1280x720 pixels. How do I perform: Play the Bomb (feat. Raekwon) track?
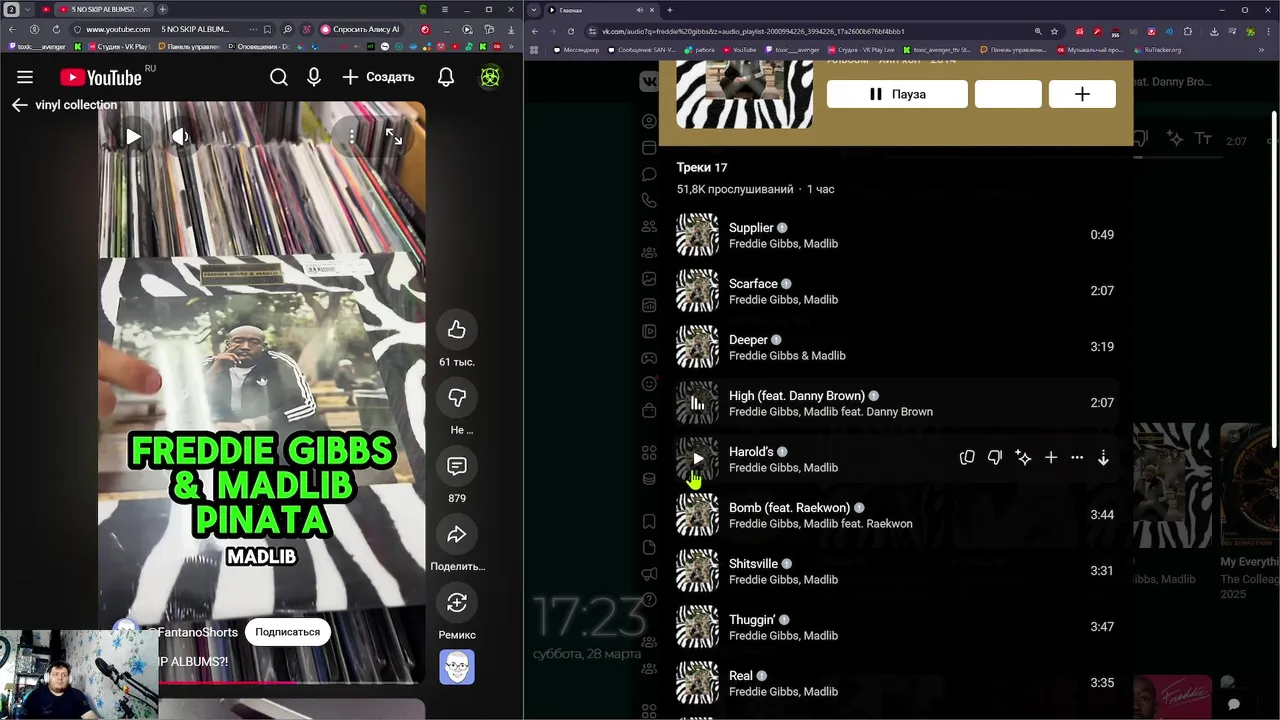coord(895,515)
